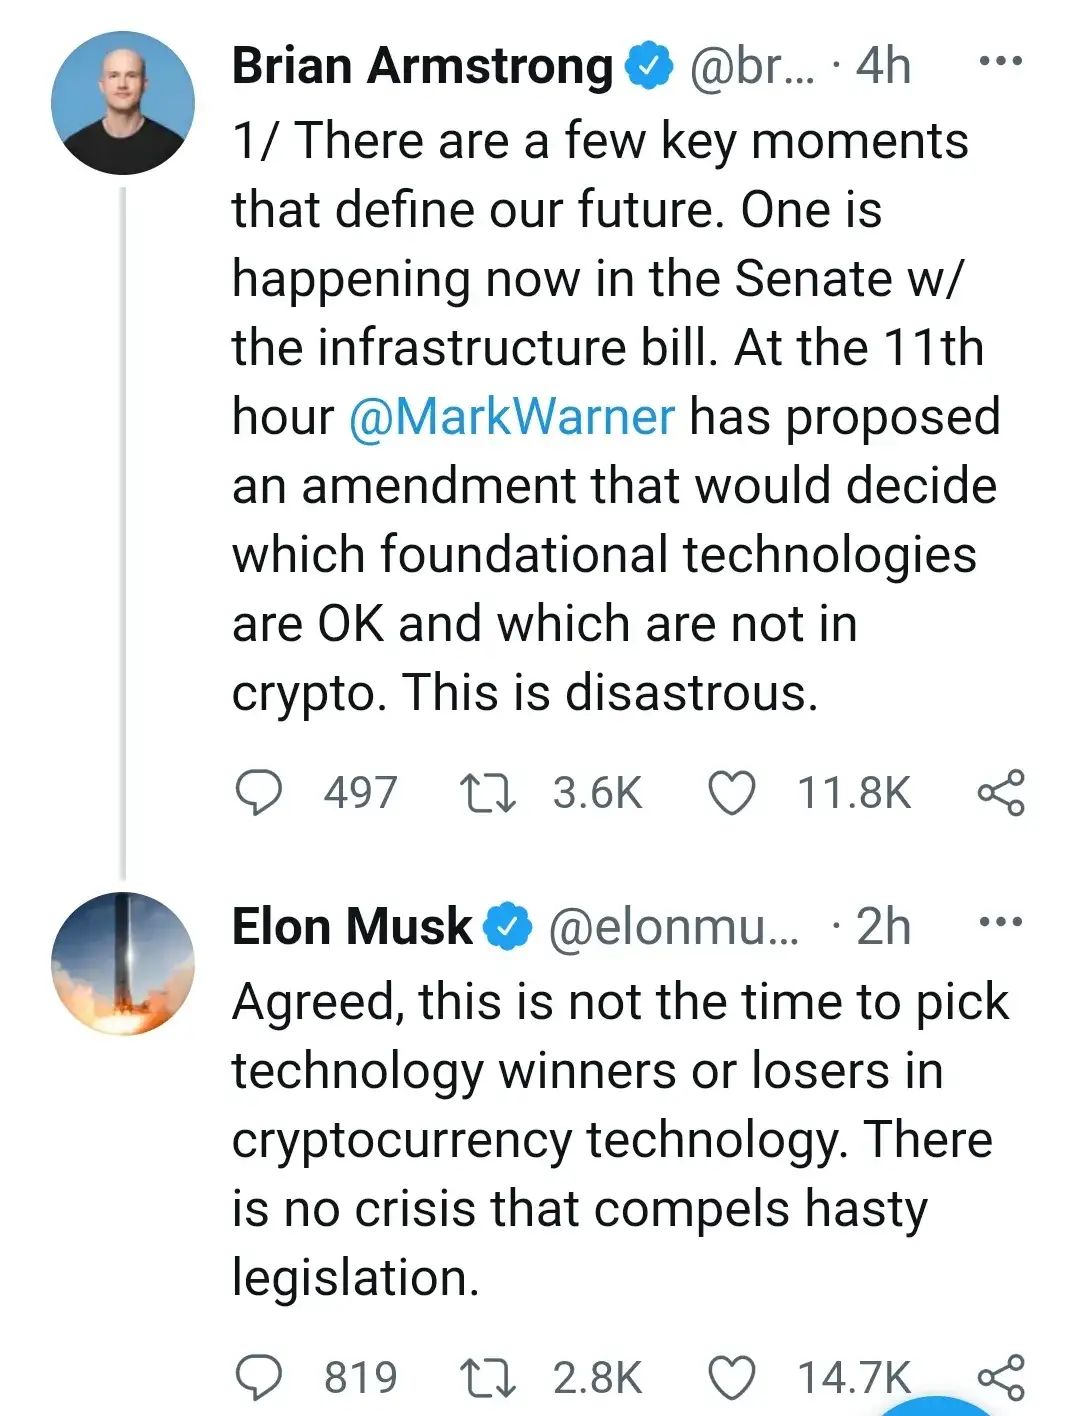1080x1416 pixels.
Task: Tap the Elon Musk display name
Action: pyautogui.click(x=351, y=926)
